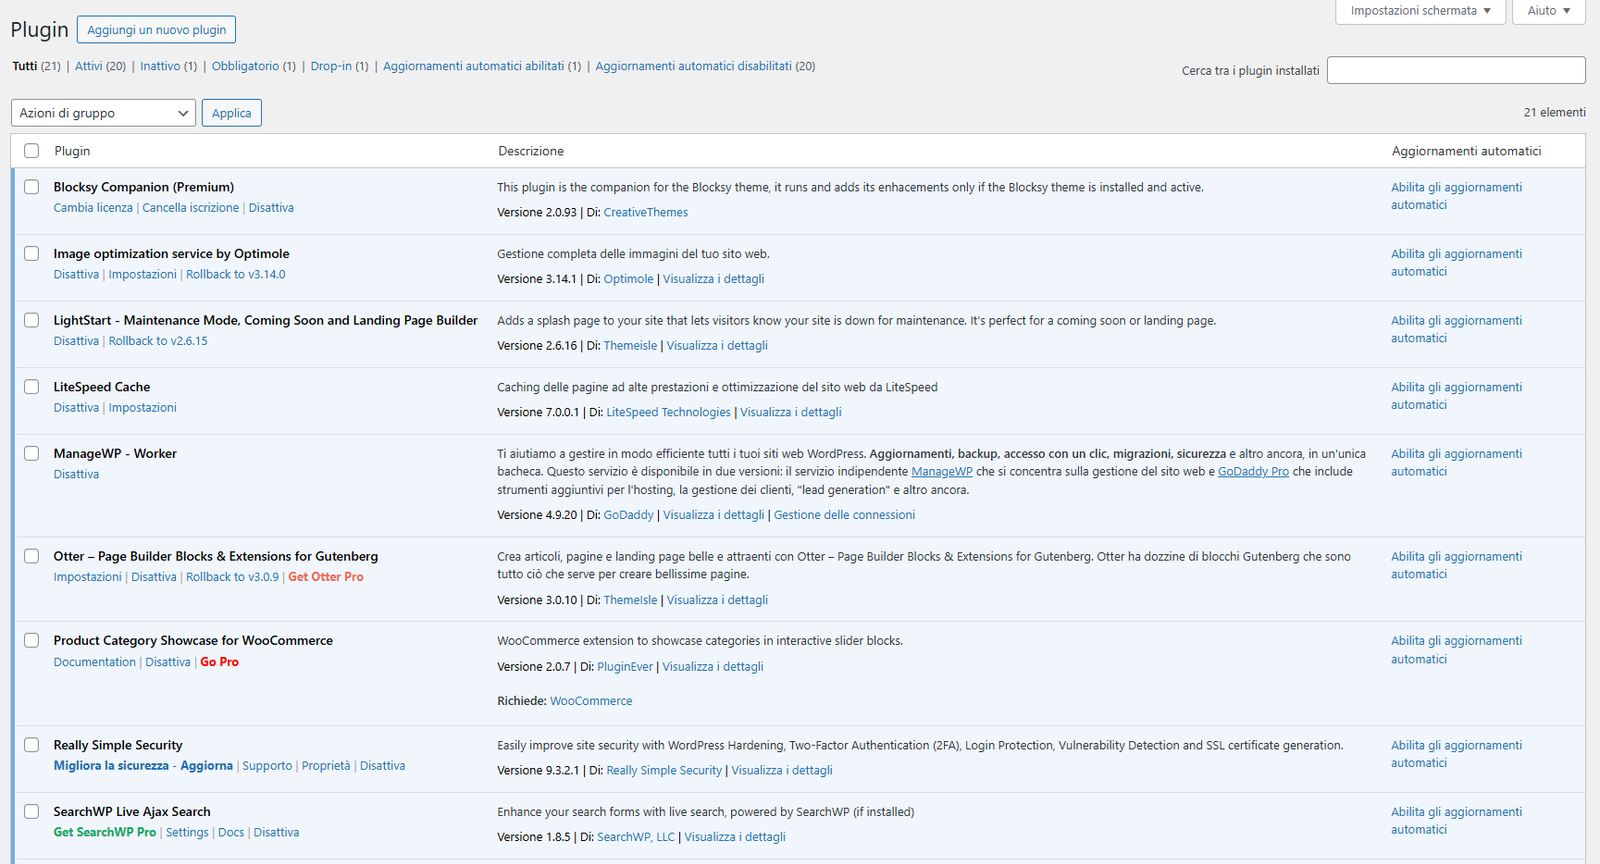Click Rollback to v3.0.9 for Otter
Screen dimensions: 1600x864
click(x=232, y=577)
